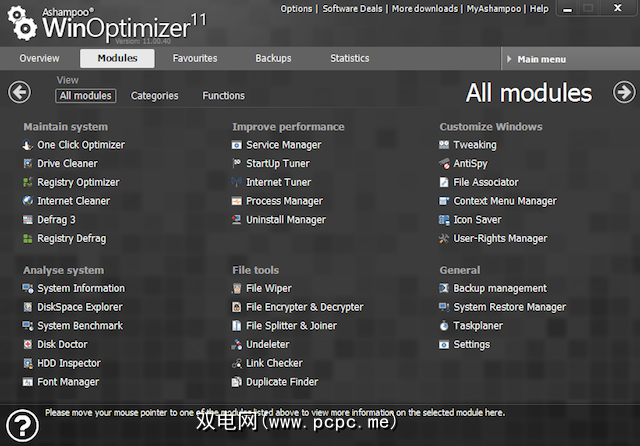Go forward with the right arrow button
The image size is (640, 446).
coord(624,92)
